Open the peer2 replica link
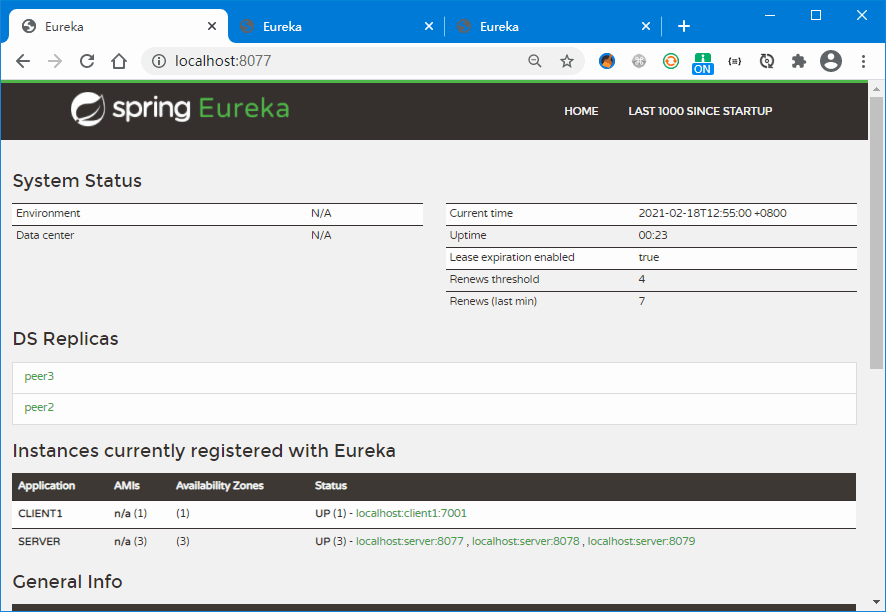 coord(39,407)
